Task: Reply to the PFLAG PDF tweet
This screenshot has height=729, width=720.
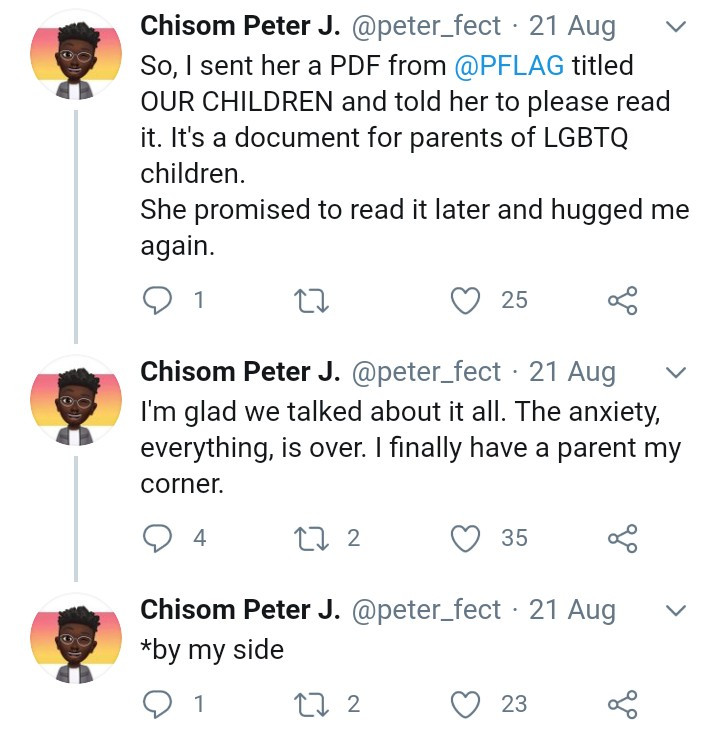Action: click(157, 300)
